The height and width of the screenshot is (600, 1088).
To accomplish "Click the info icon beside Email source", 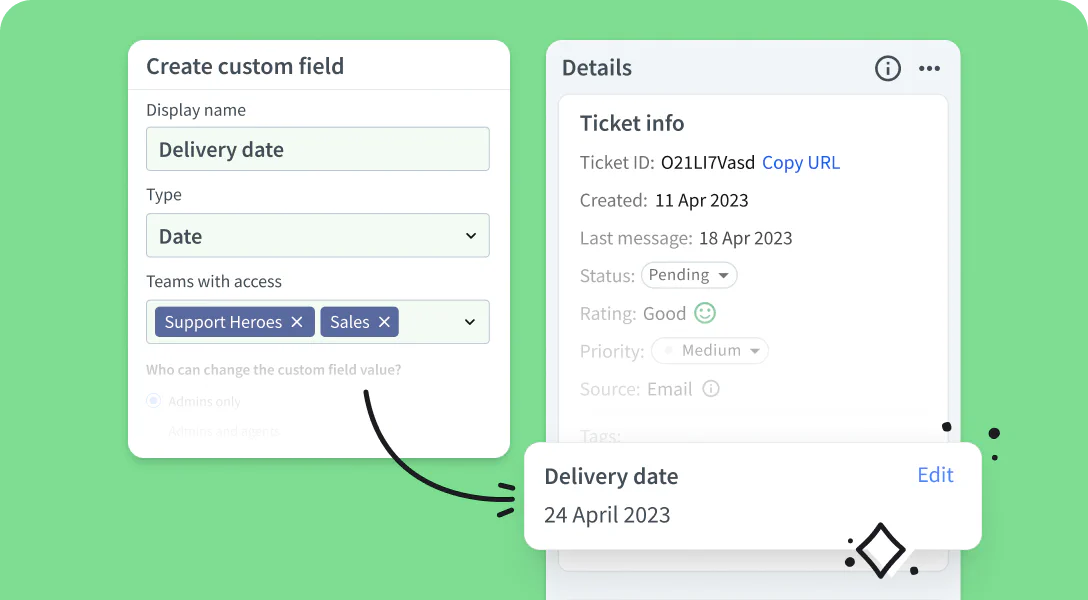I will [709, 389].
